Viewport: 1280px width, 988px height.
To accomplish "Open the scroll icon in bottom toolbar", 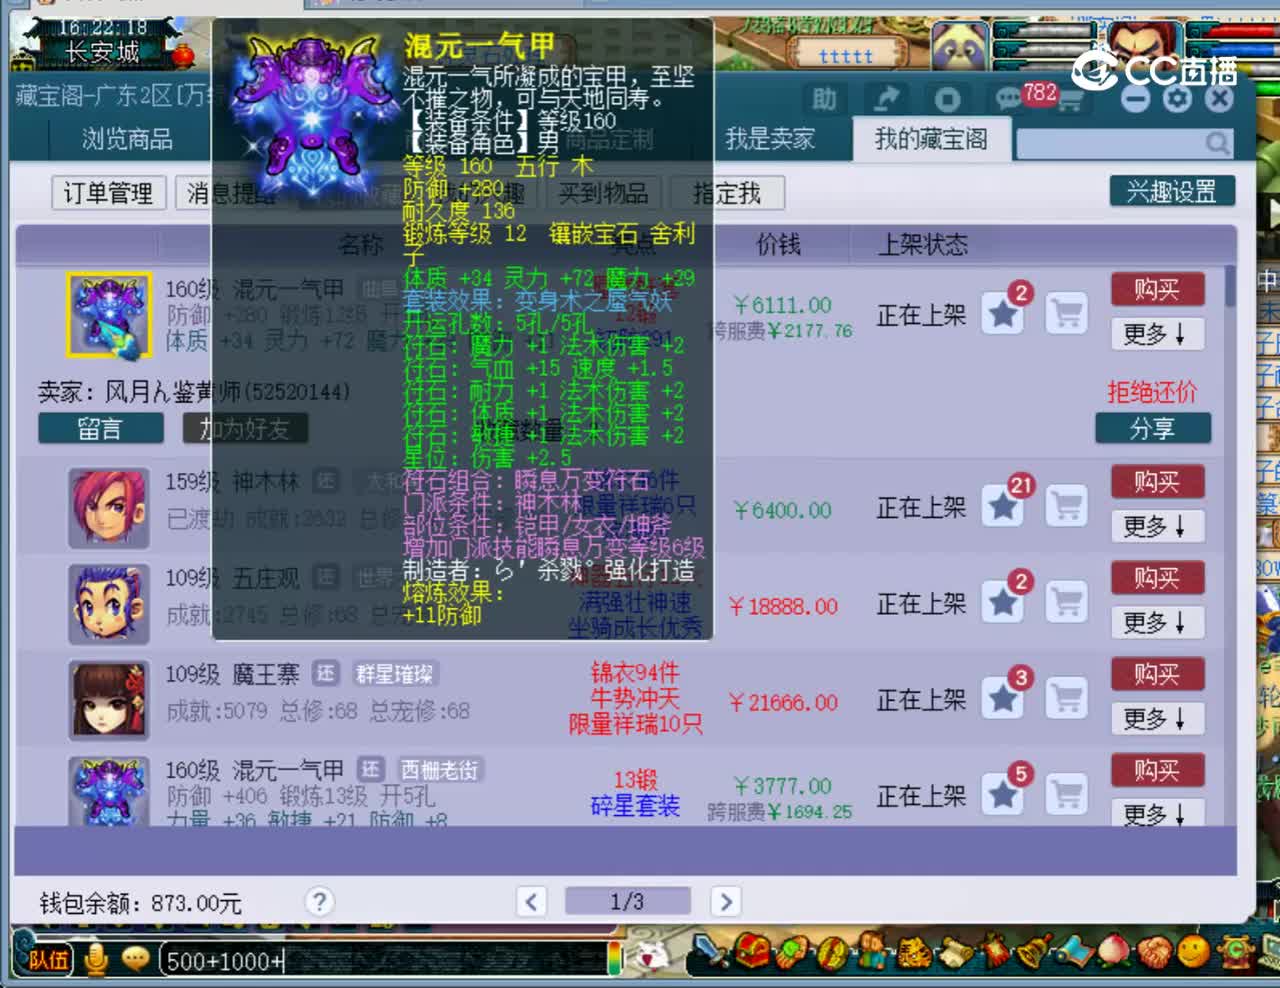I will click(953, 951).
